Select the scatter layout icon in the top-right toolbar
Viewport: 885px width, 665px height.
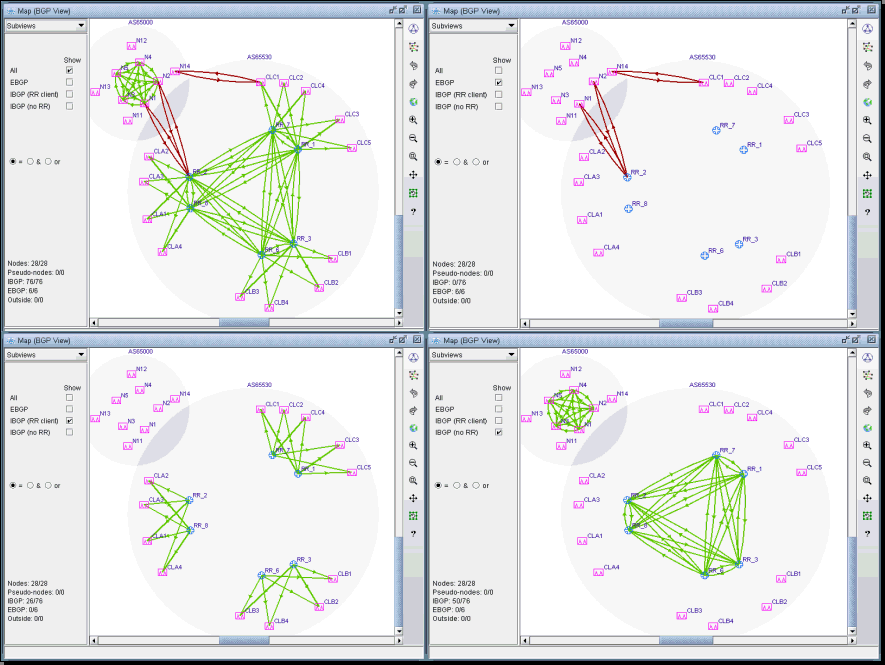(869, 47)
